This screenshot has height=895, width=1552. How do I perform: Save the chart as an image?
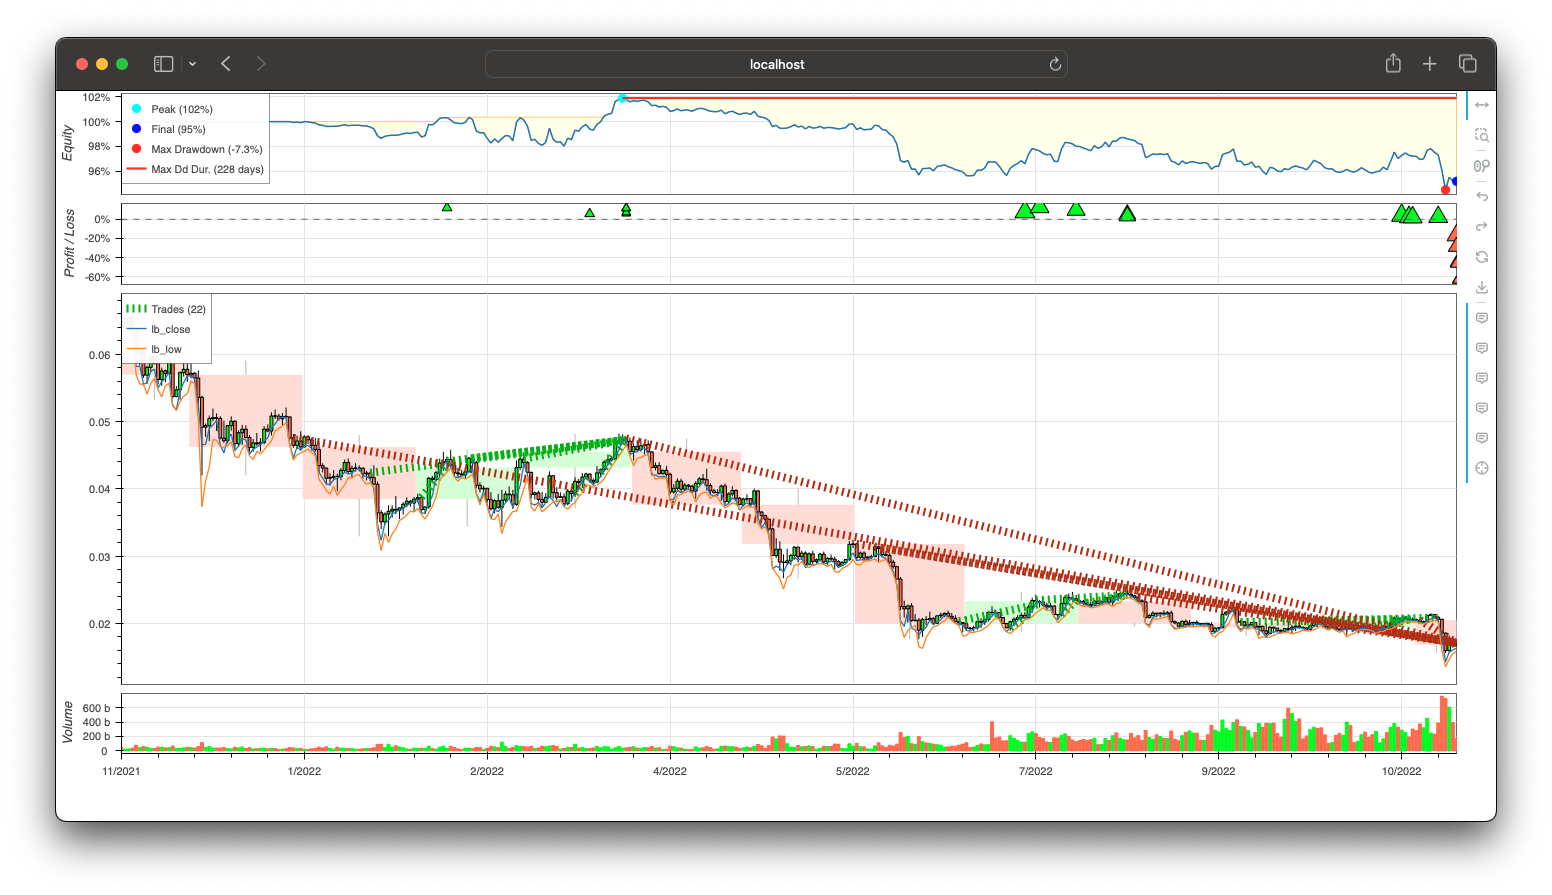click(x=1482, y=287)
